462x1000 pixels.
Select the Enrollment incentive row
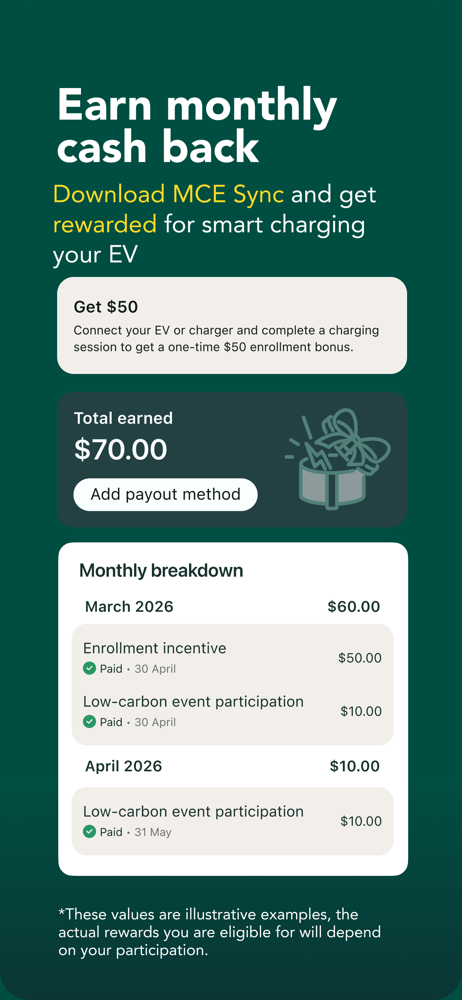coord(232,658)
